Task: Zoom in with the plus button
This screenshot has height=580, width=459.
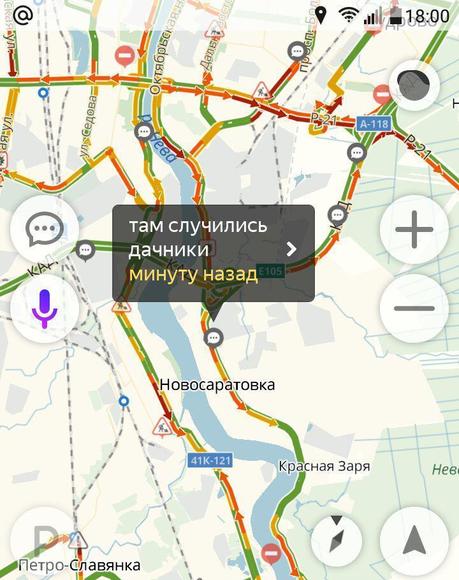Action: pos(414,229)
